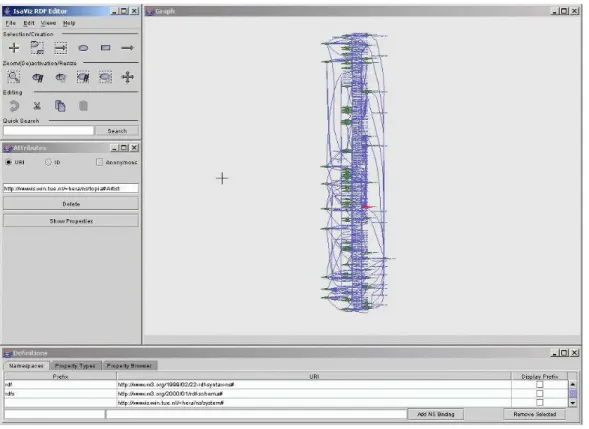Click the Delete button in Attributes
The image size is (589, 429).
coord(71,204)
